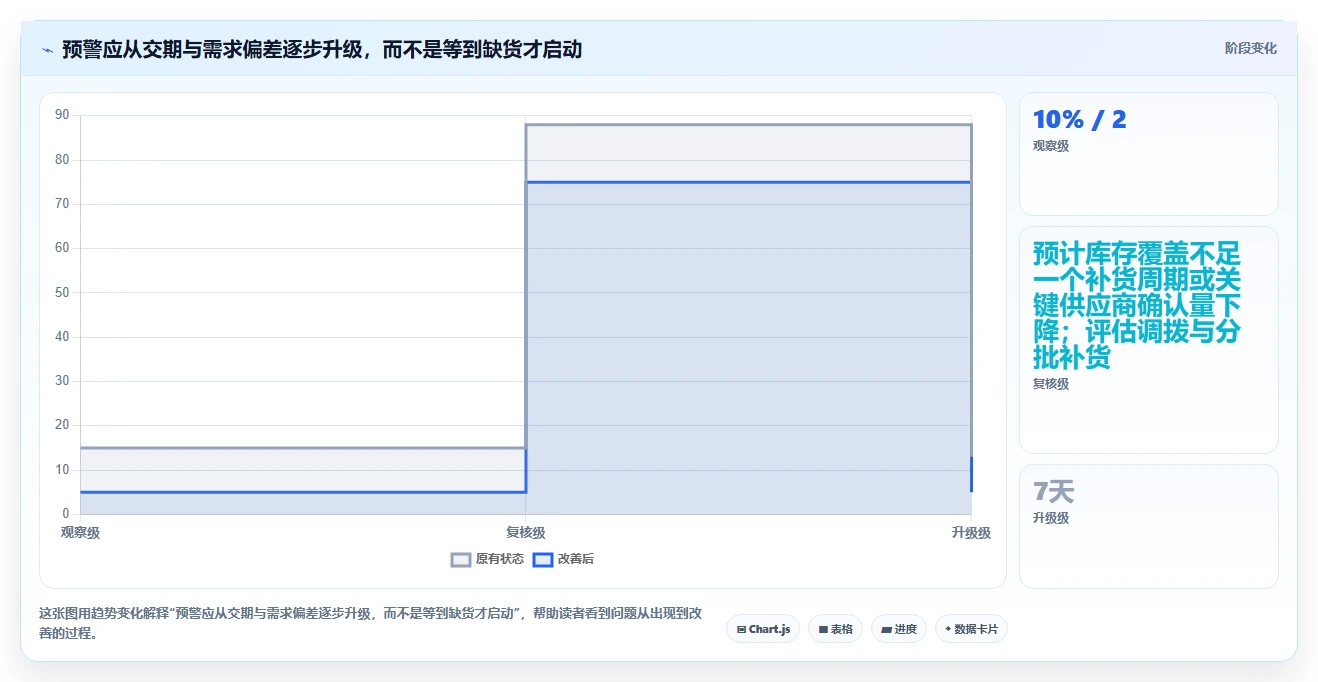1318x682 pixels.
Task: Click the lightning icon beside the title
Action: 47,49
